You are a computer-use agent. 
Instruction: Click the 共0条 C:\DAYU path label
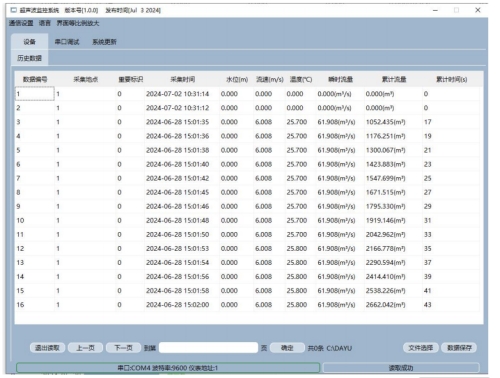tap(330, 348)
